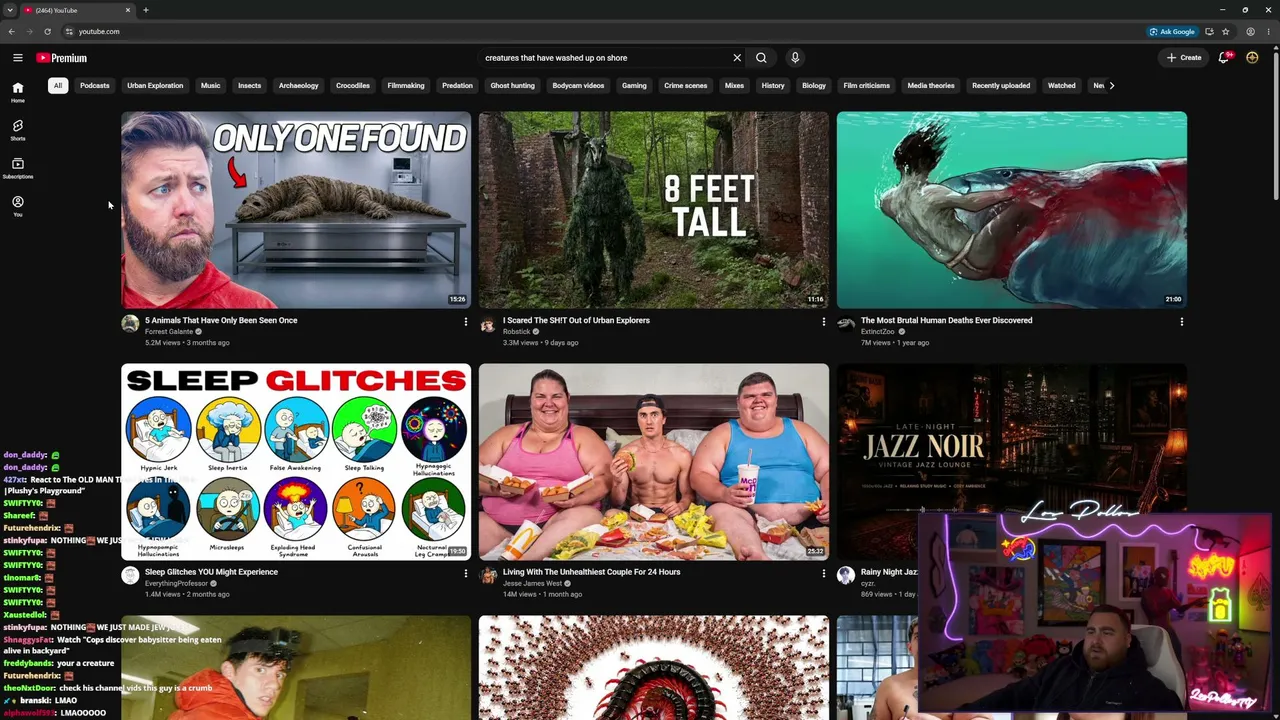Screen dimensions: 1280x720
Task: Open Forrest Galante channel avatar
Action: coord(130,323)
